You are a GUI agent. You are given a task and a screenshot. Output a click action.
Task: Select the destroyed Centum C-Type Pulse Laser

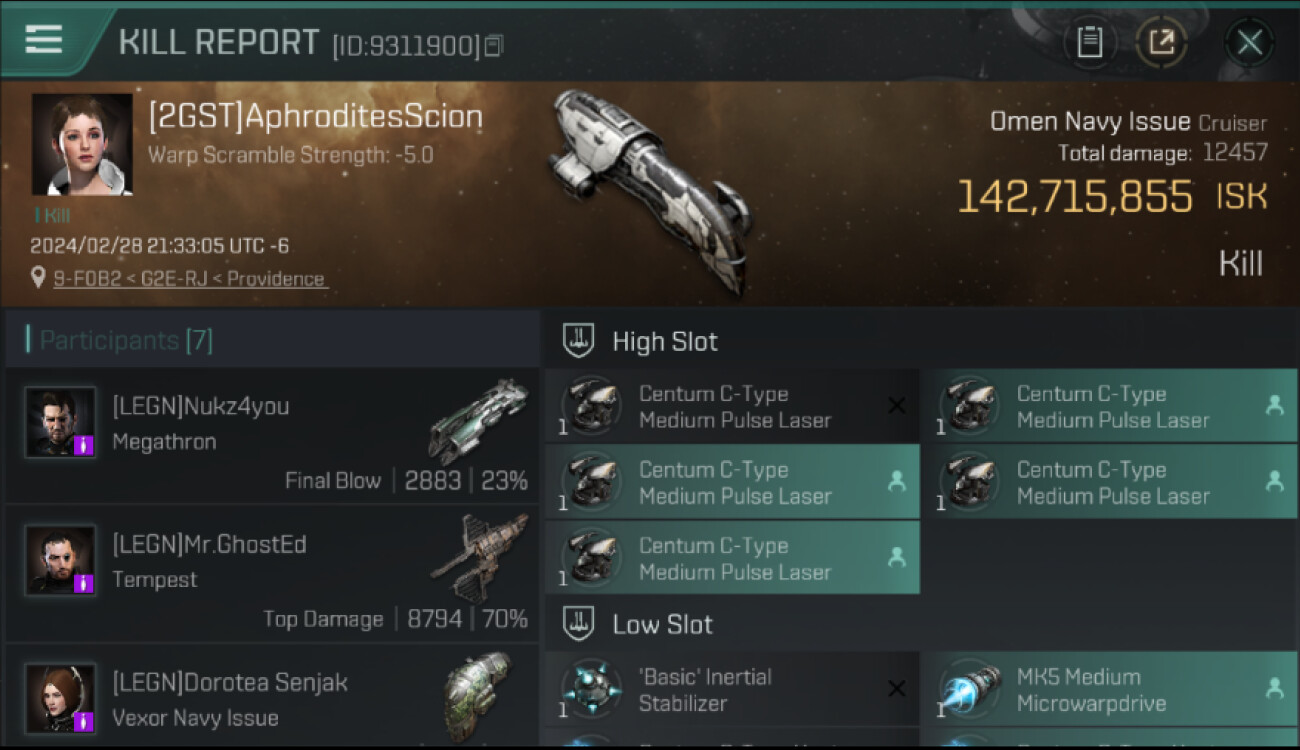[732, 406]
